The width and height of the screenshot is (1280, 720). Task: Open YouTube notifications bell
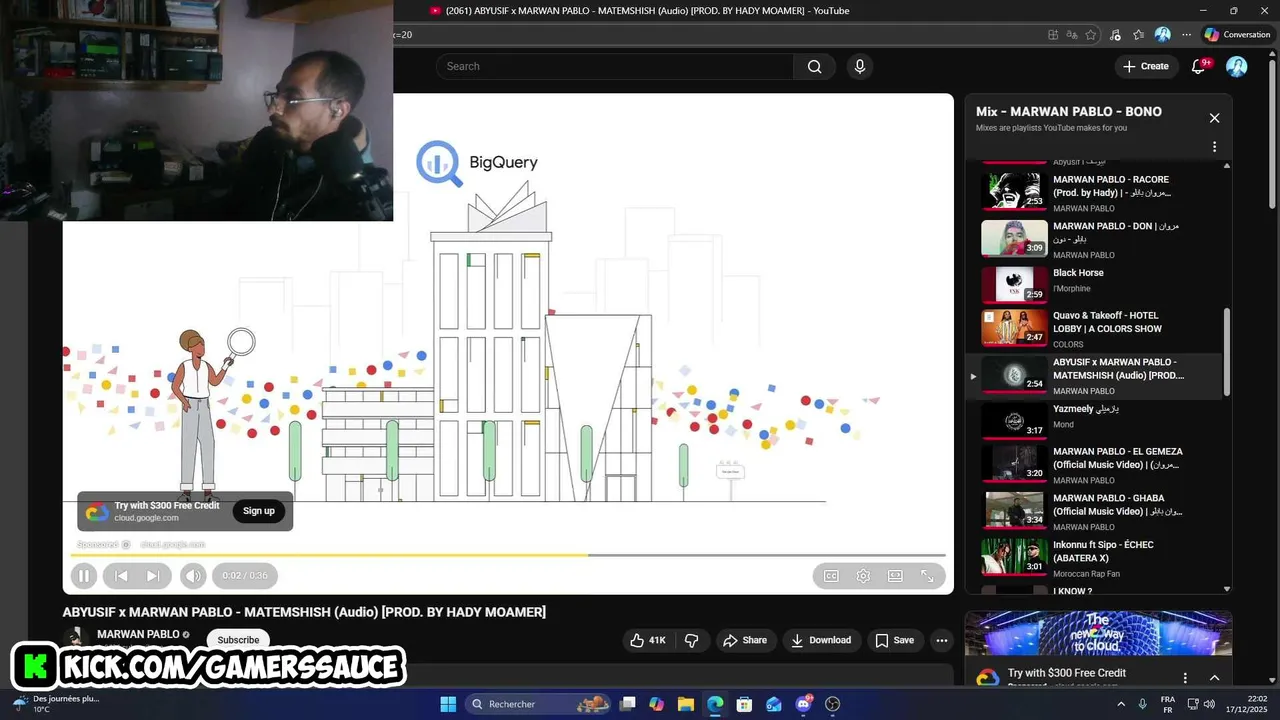1199,66
